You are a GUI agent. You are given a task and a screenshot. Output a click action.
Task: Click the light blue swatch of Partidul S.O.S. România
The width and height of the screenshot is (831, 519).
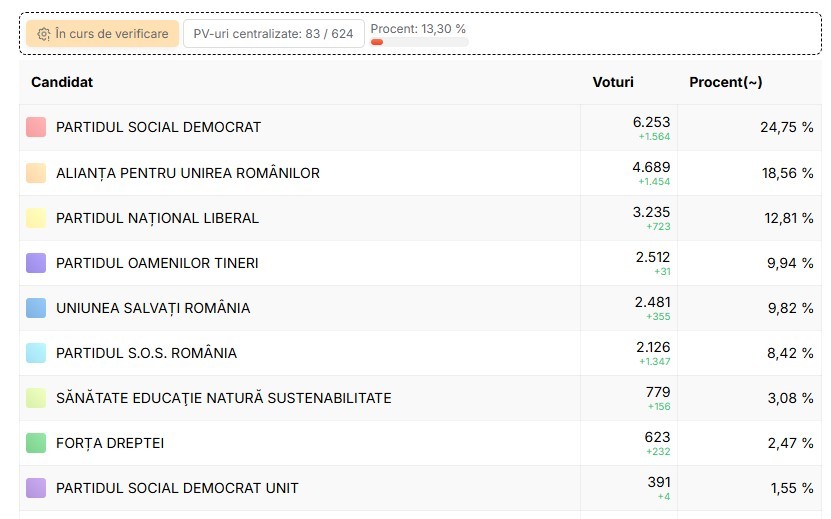coord(36,353)
